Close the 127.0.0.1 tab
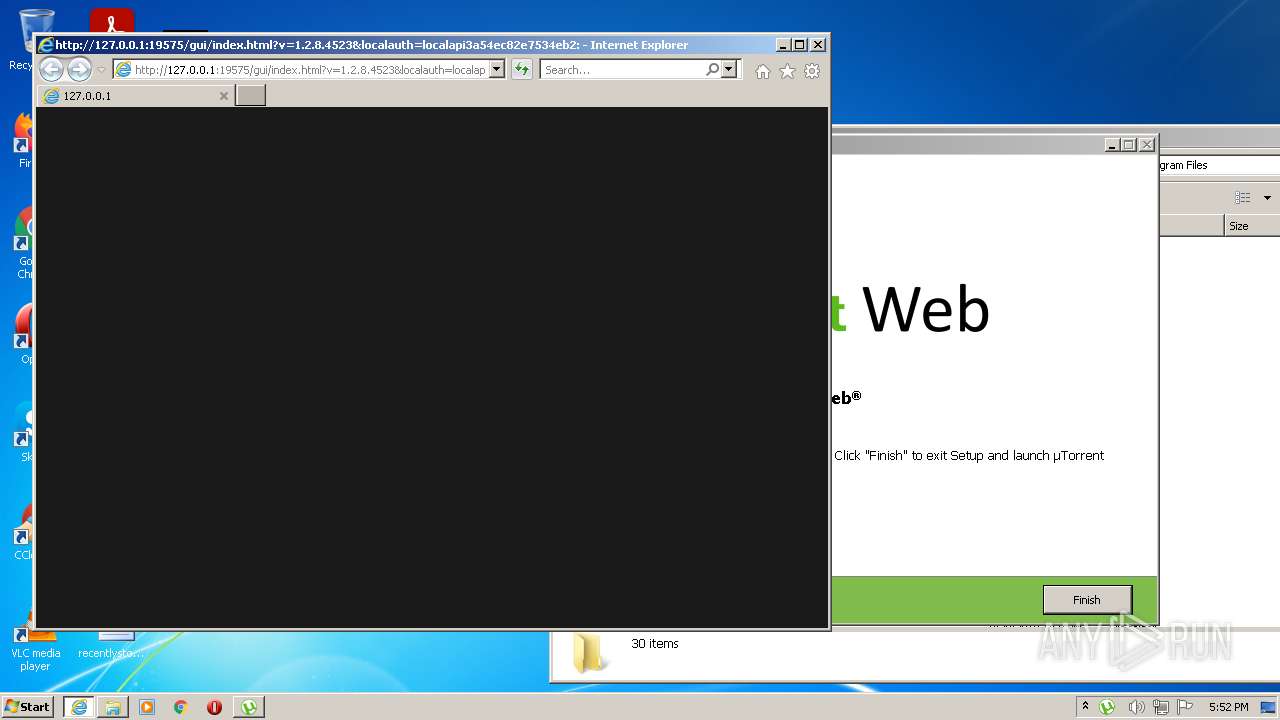 tap(224, 96)
